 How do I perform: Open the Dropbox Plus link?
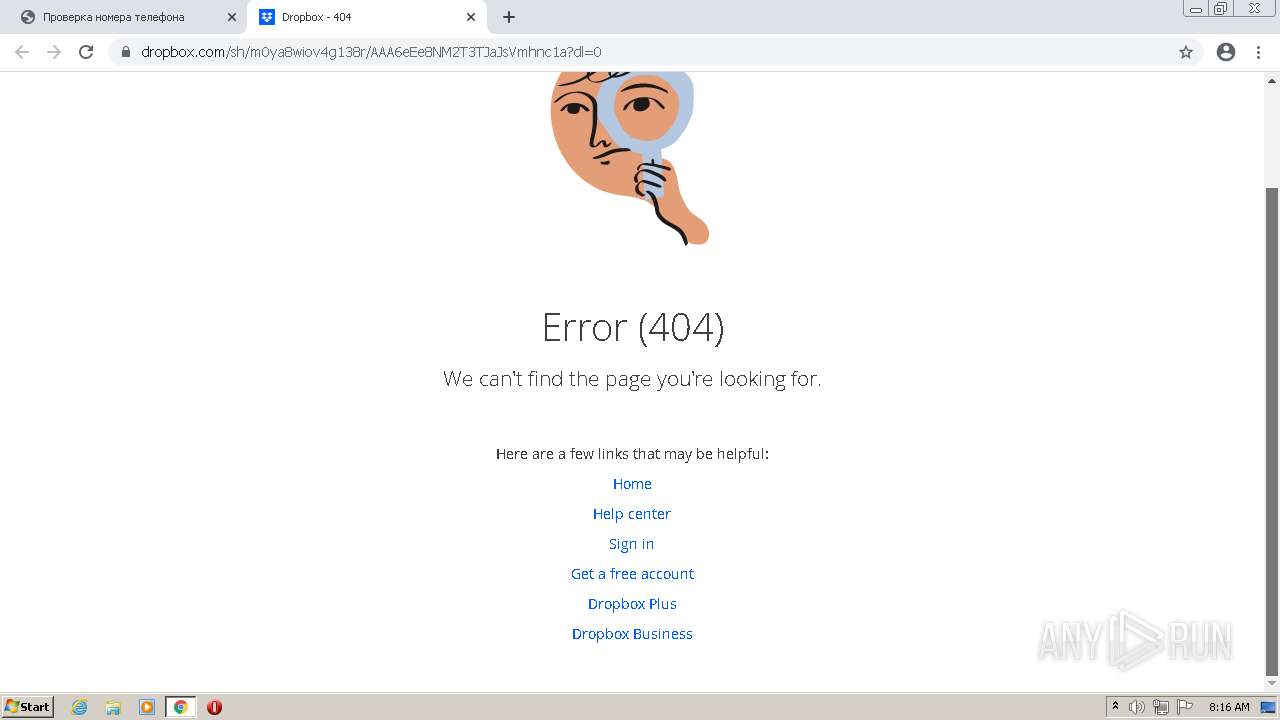tap(632, 604)
